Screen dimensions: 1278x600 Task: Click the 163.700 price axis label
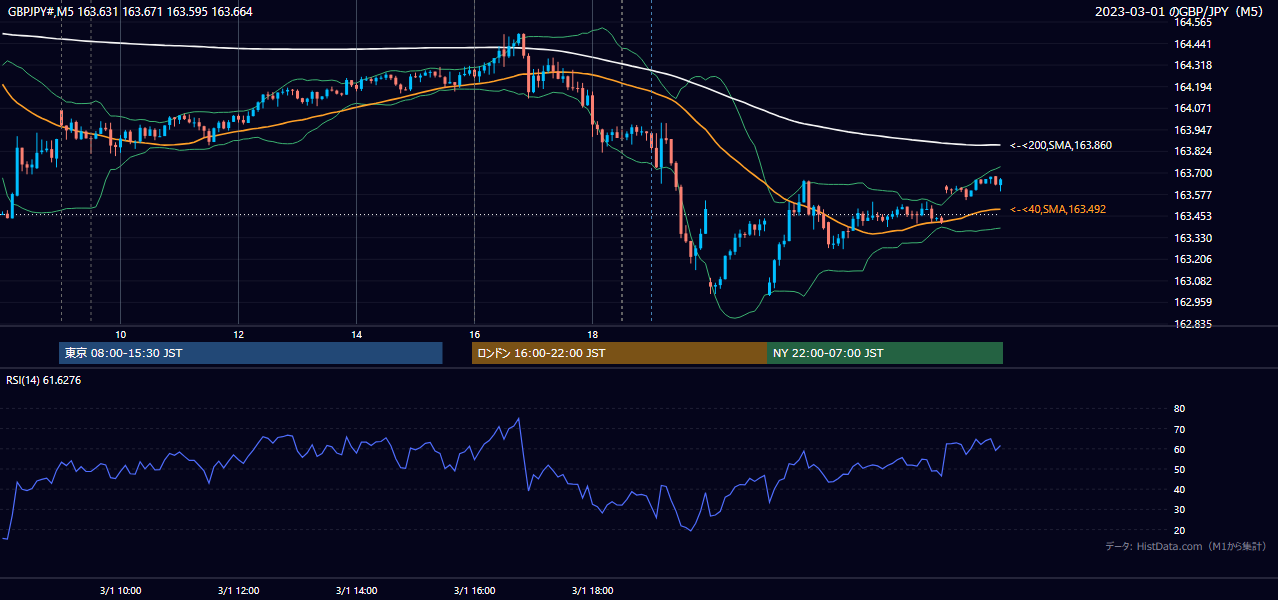pos(1193,173)
